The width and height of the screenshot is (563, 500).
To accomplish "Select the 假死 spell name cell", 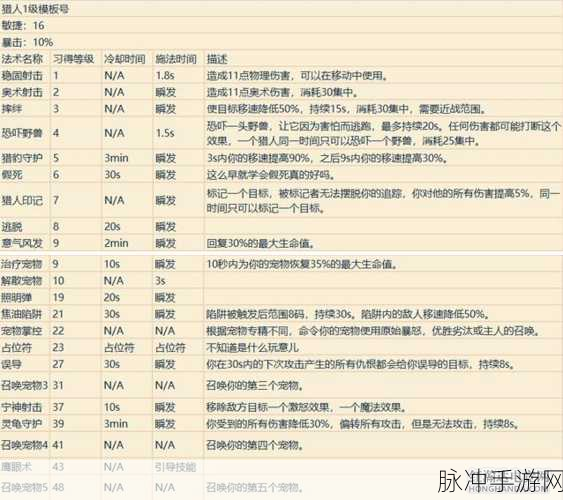I will coord(12,175).
